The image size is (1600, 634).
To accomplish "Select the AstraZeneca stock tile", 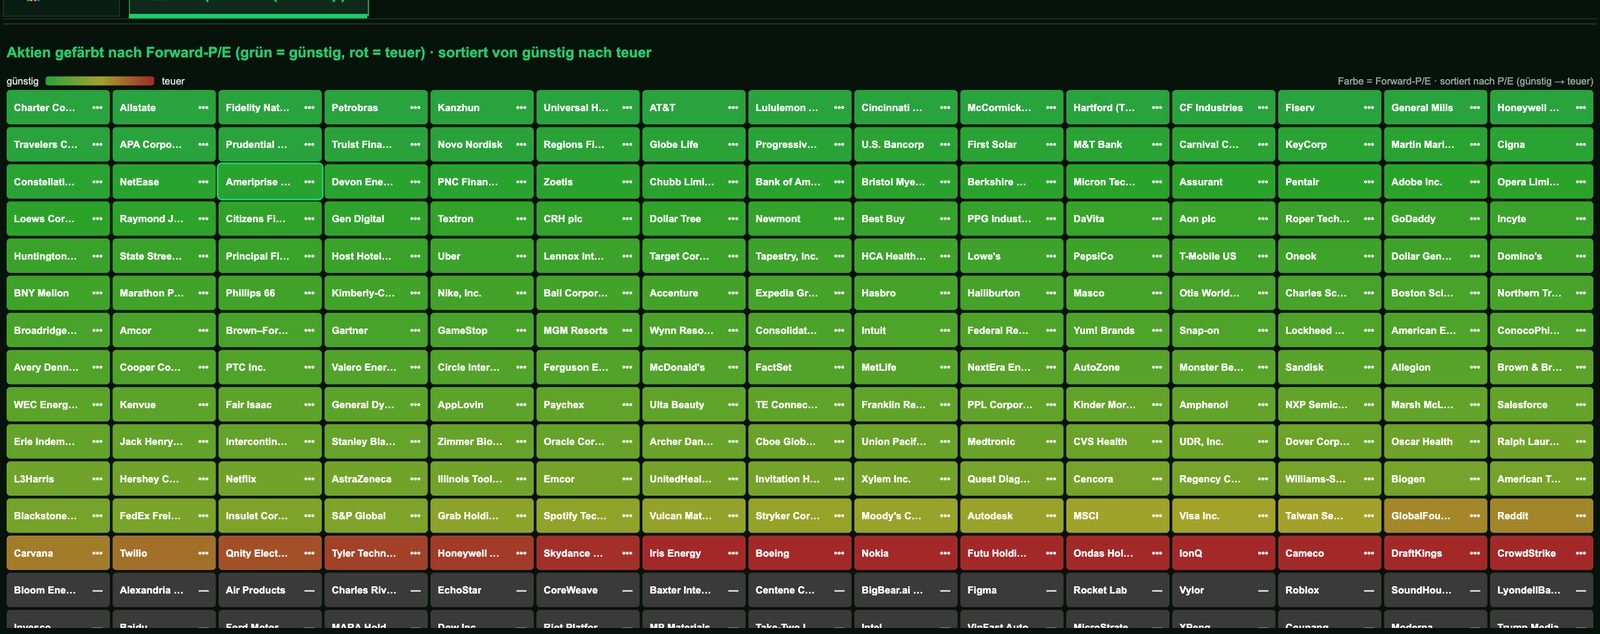I will click(374, 479).
